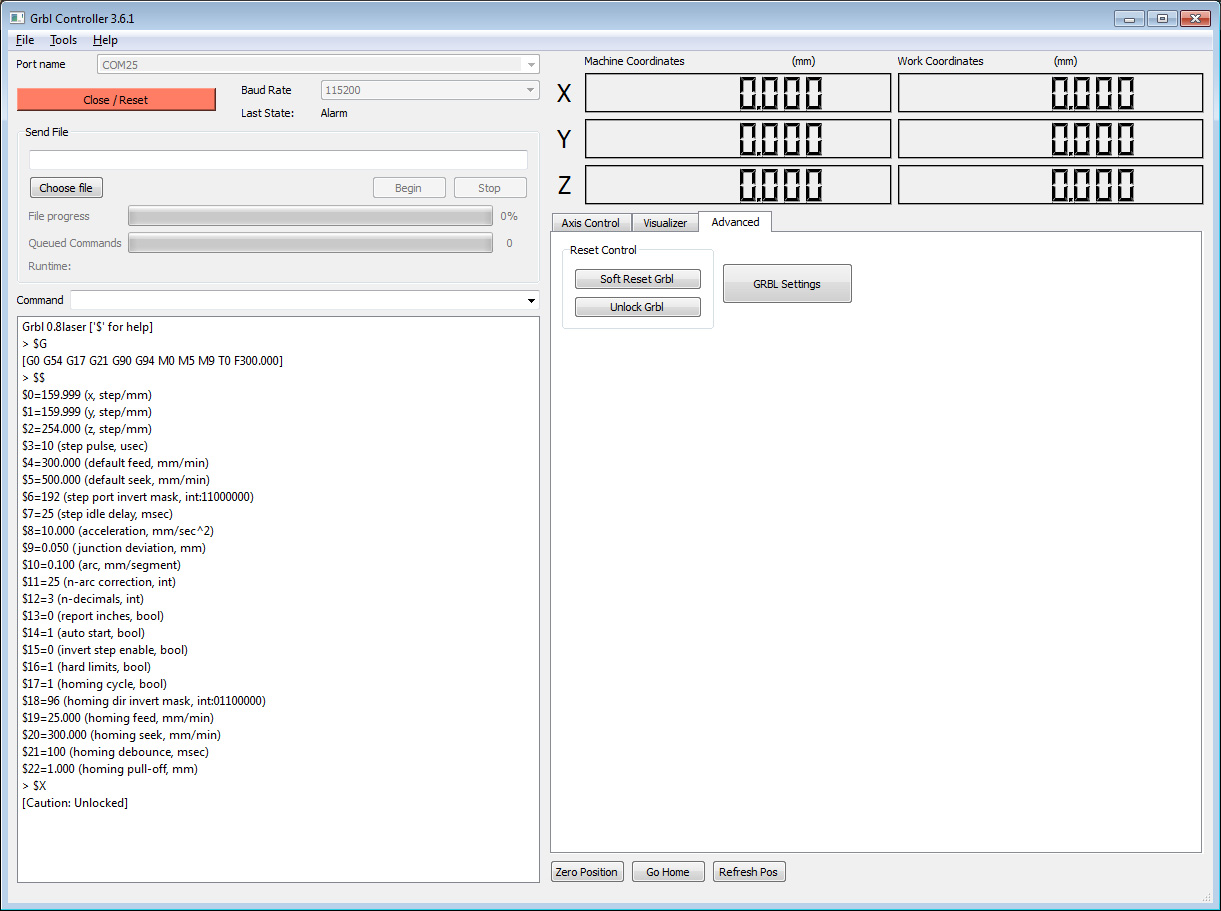Screen dimensions: 1221x911
Task: Click the "$19=25.000 (homing feed, mm/min)" line
Action: click(117, 718)
